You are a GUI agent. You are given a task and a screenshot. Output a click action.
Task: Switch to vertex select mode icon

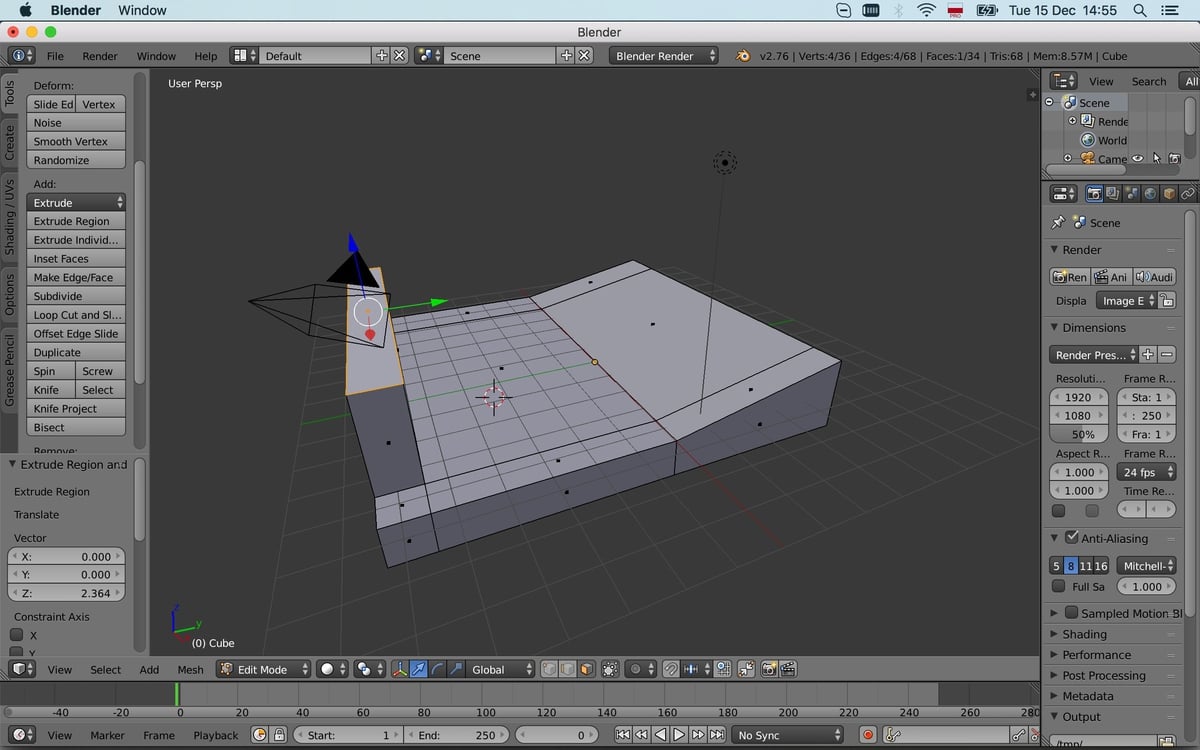tap(549, 669)
